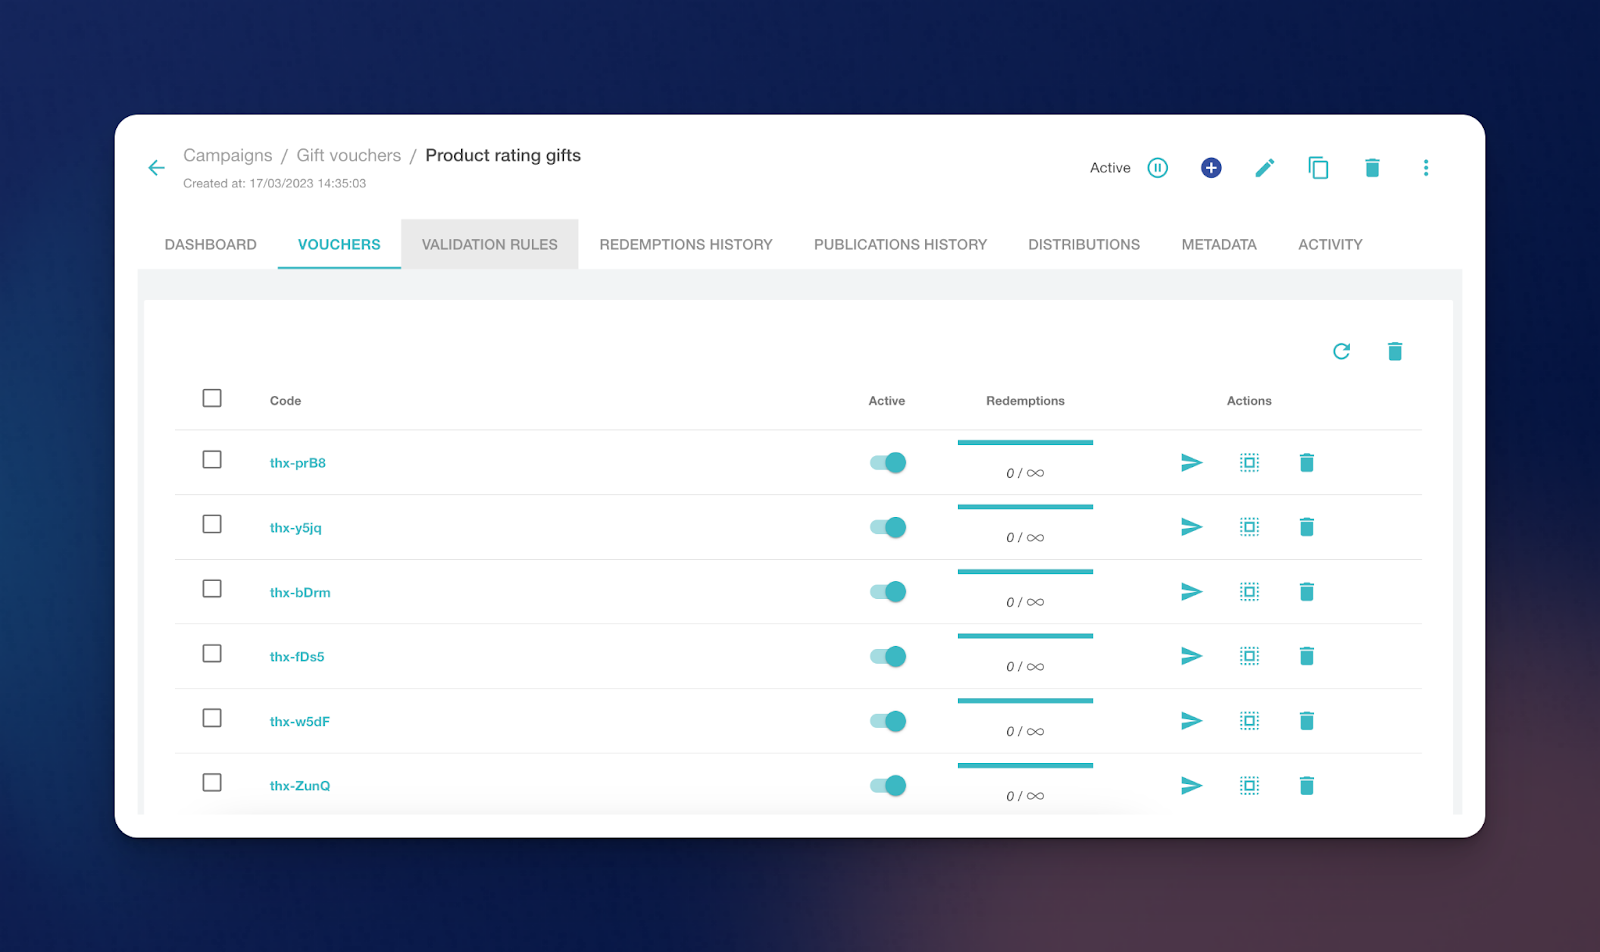Refresh the vouchers list
This screenshot has width=1600, height=952.
point(1341,351)
